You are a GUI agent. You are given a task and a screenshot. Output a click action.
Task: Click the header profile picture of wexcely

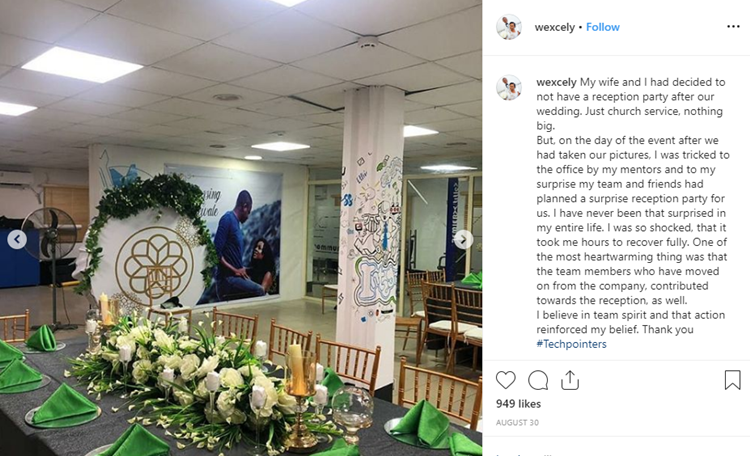(508, 27)
